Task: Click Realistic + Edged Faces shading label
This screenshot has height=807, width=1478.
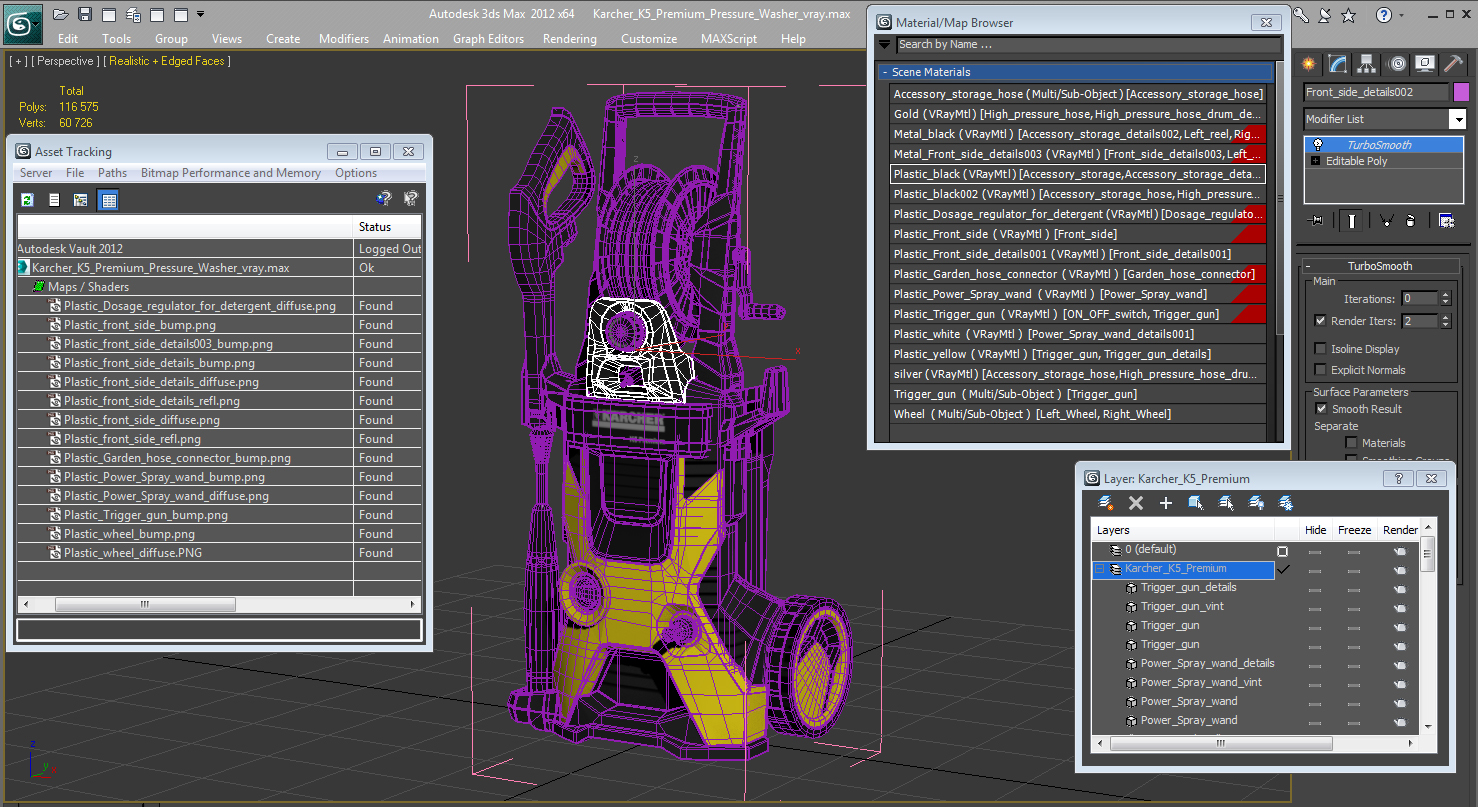Action: coord(169,61)
